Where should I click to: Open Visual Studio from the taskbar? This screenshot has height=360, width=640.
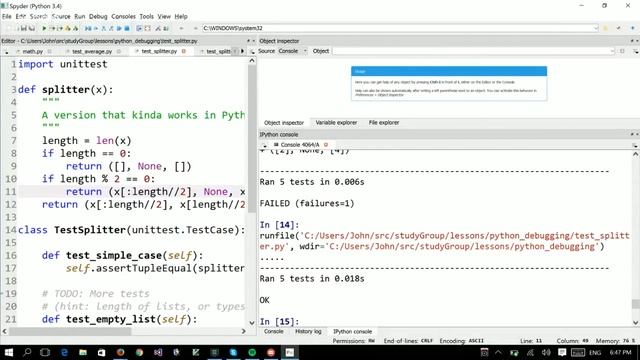pos(158,352)
